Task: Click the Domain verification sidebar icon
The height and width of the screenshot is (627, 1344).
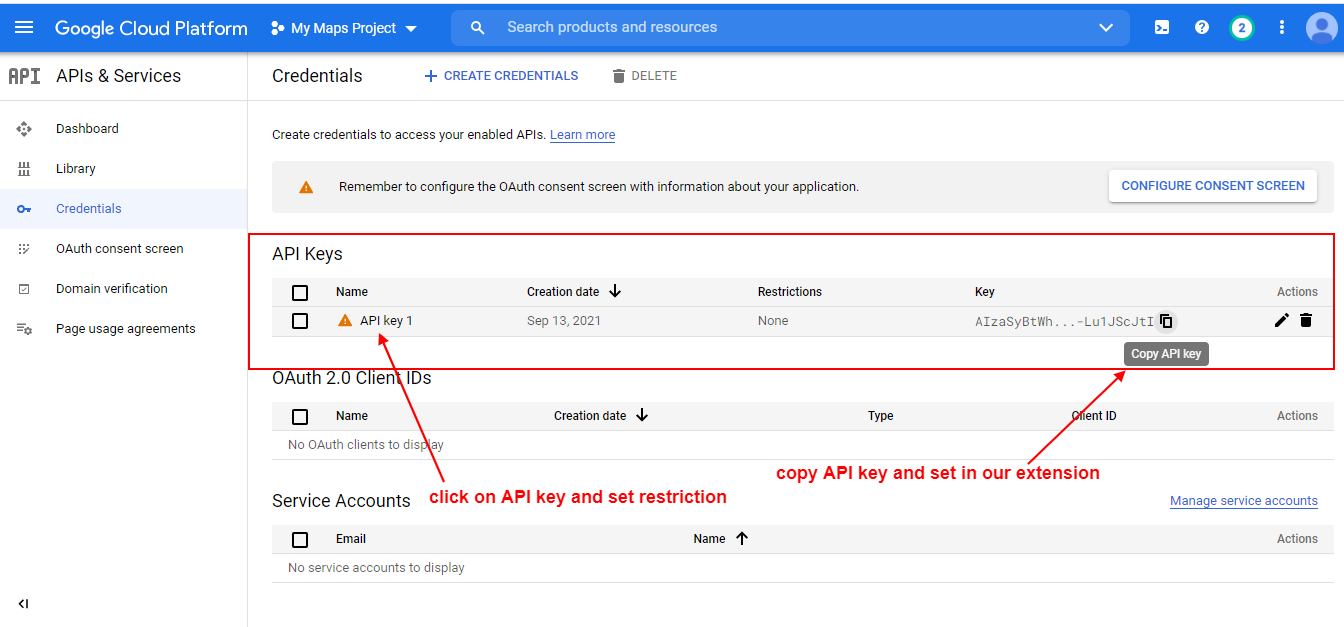Action: [24, 289]
